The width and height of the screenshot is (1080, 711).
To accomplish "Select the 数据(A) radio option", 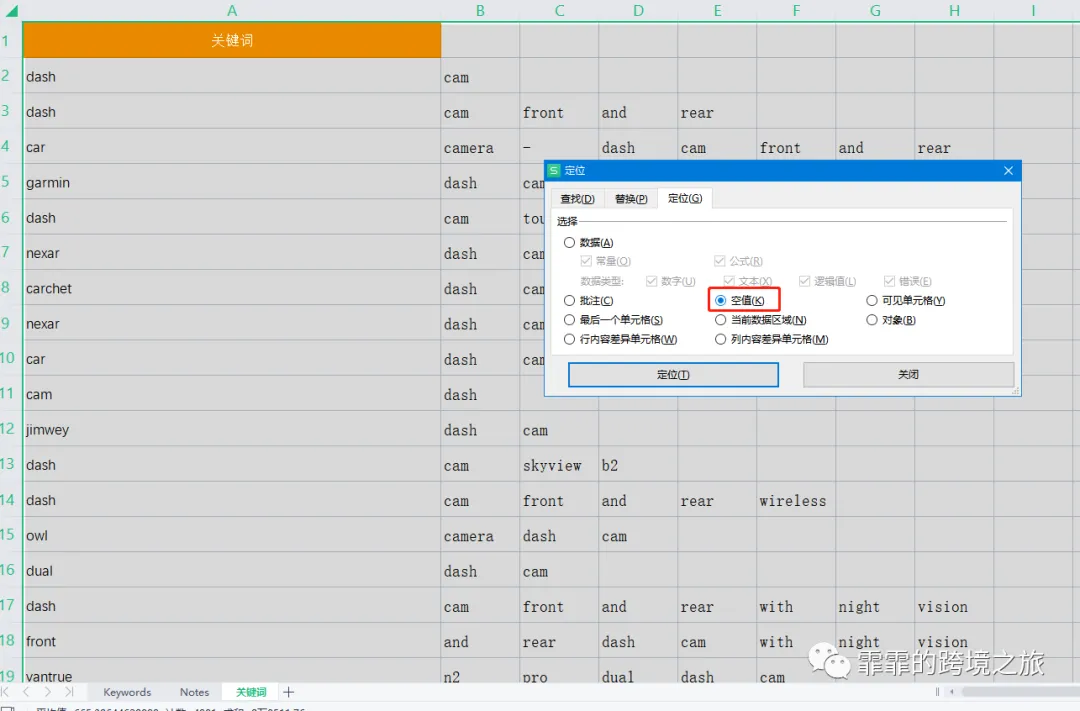I will tap(569, 243).
